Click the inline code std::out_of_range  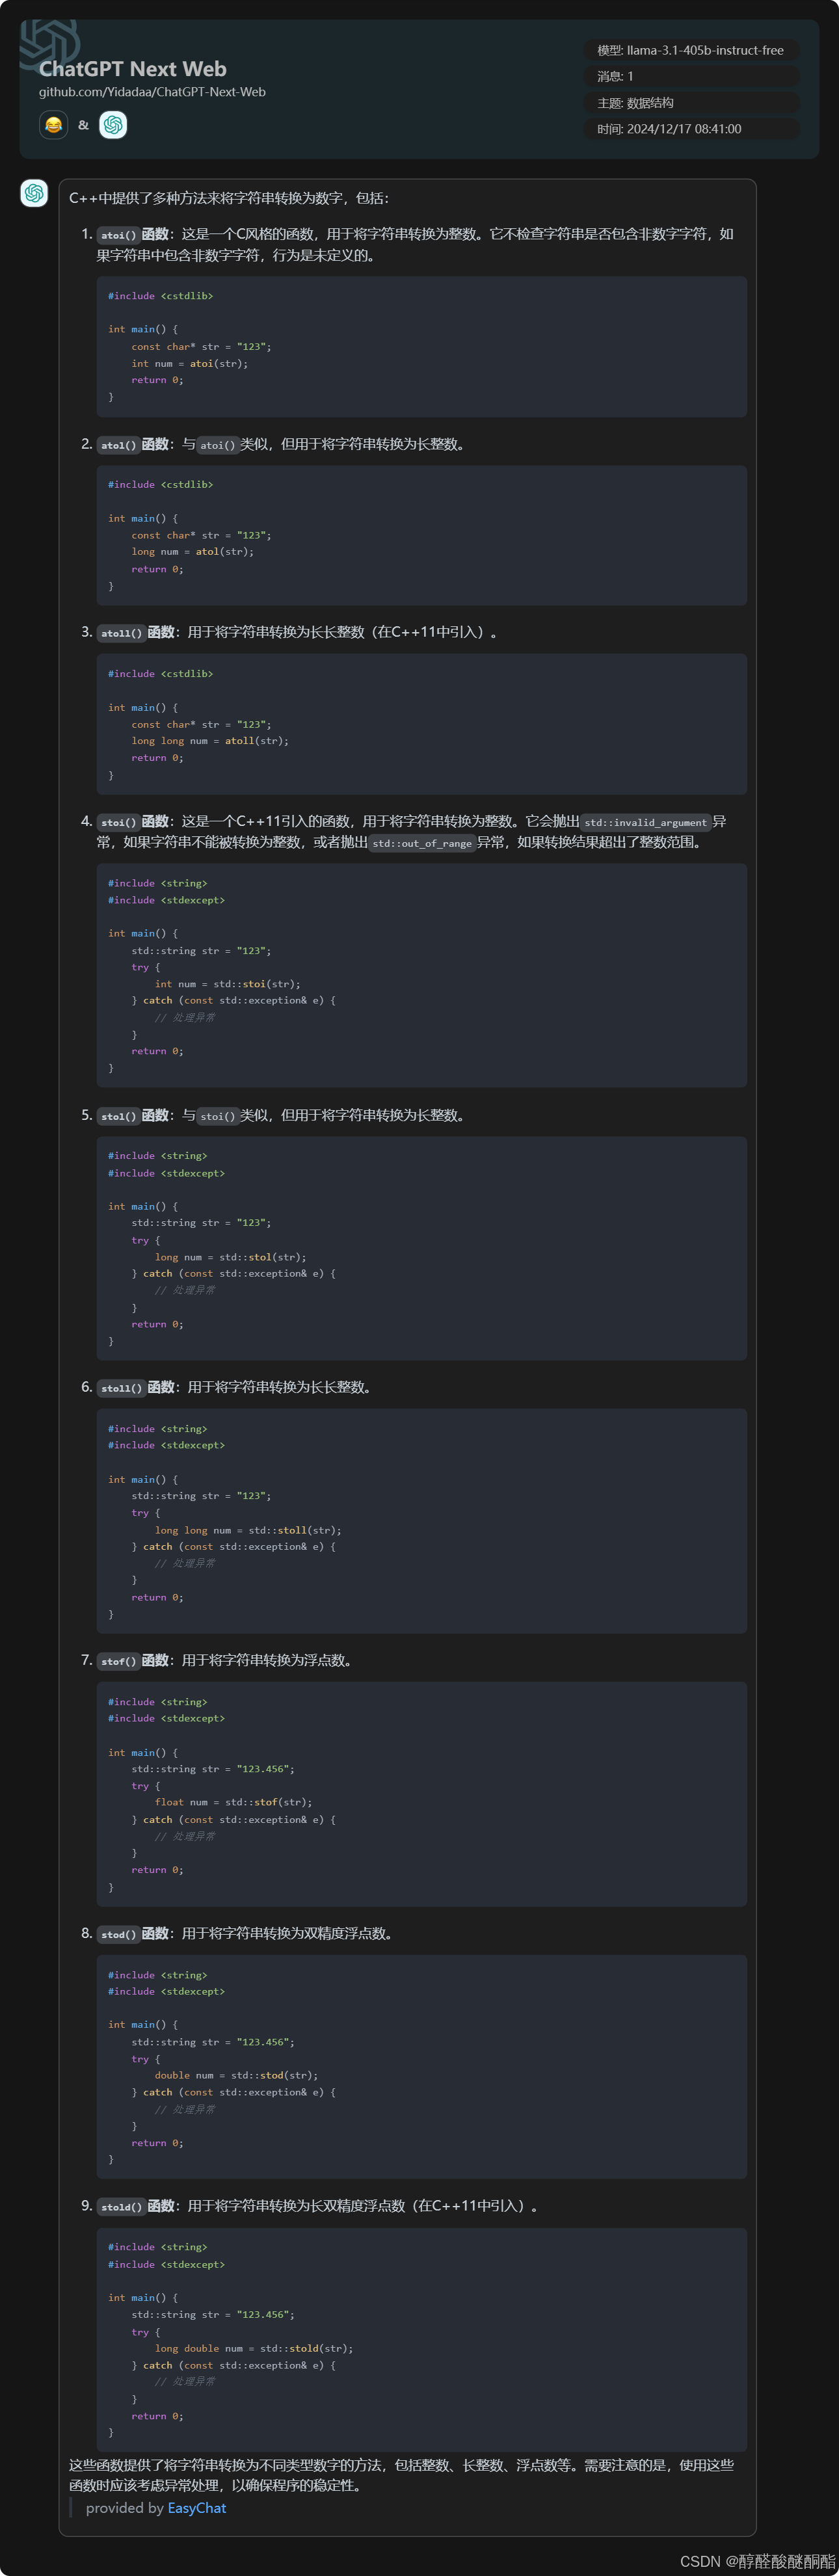point(422,843)
